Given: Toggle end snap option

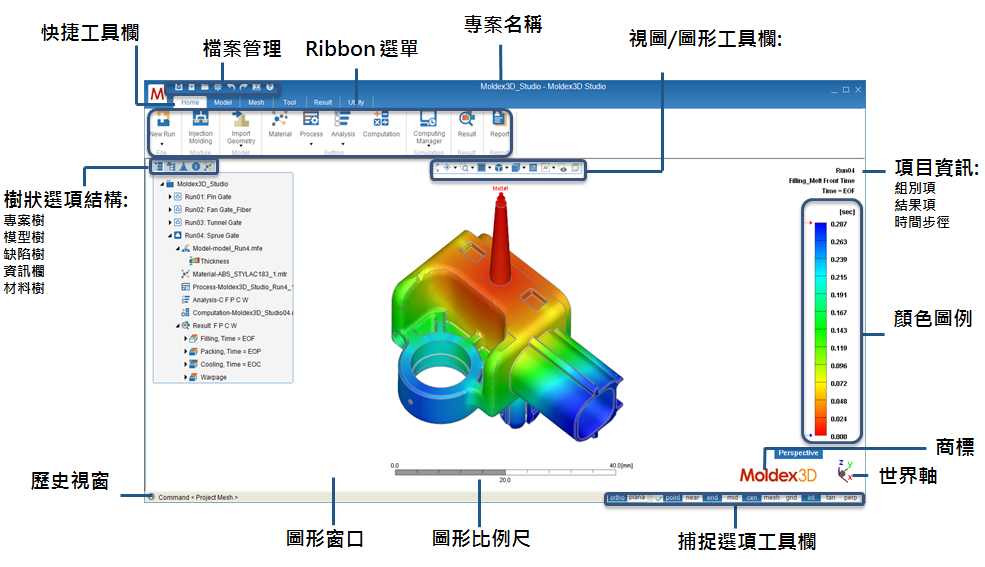Looking at the screenshot, I should [x=712, y=498].
